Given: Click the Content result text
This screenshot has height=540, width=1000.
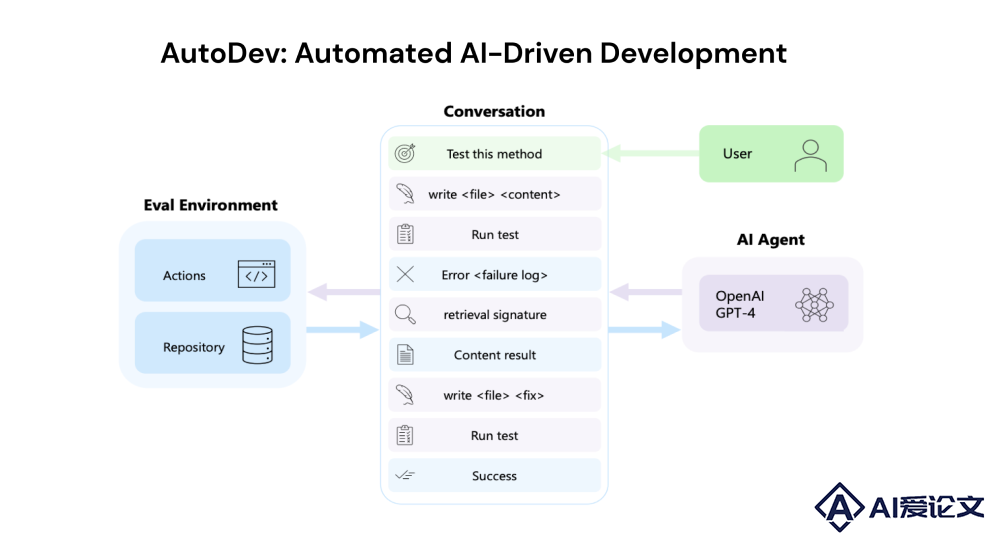Looking at the screenshot, I should [495, 355].
